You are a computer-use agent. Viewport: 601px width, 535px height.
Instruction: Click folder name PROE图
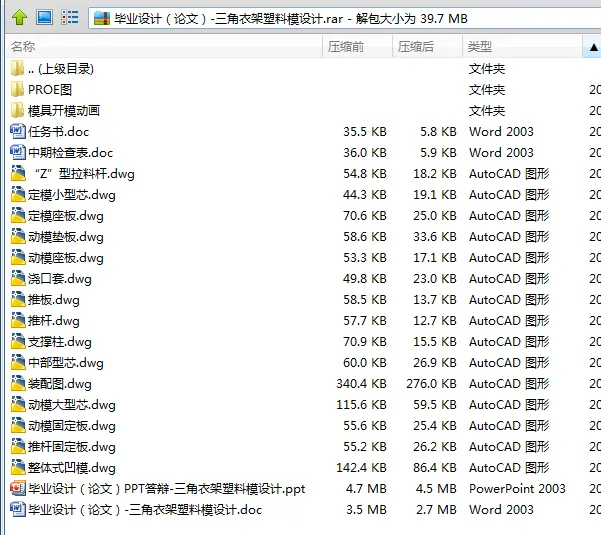click(50, 90)
